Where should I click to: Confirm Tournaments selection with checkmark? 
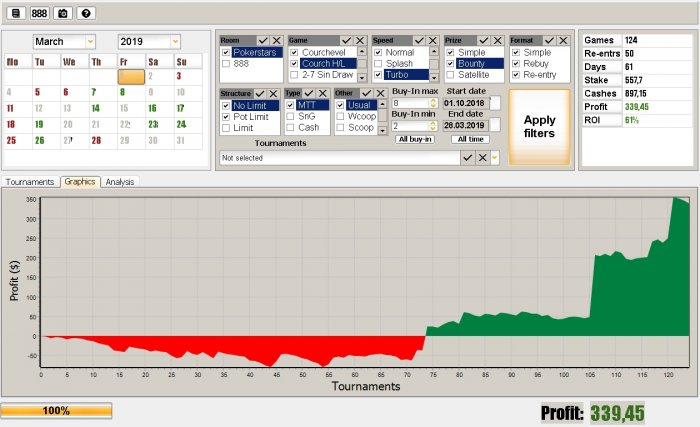coord(467,158)
